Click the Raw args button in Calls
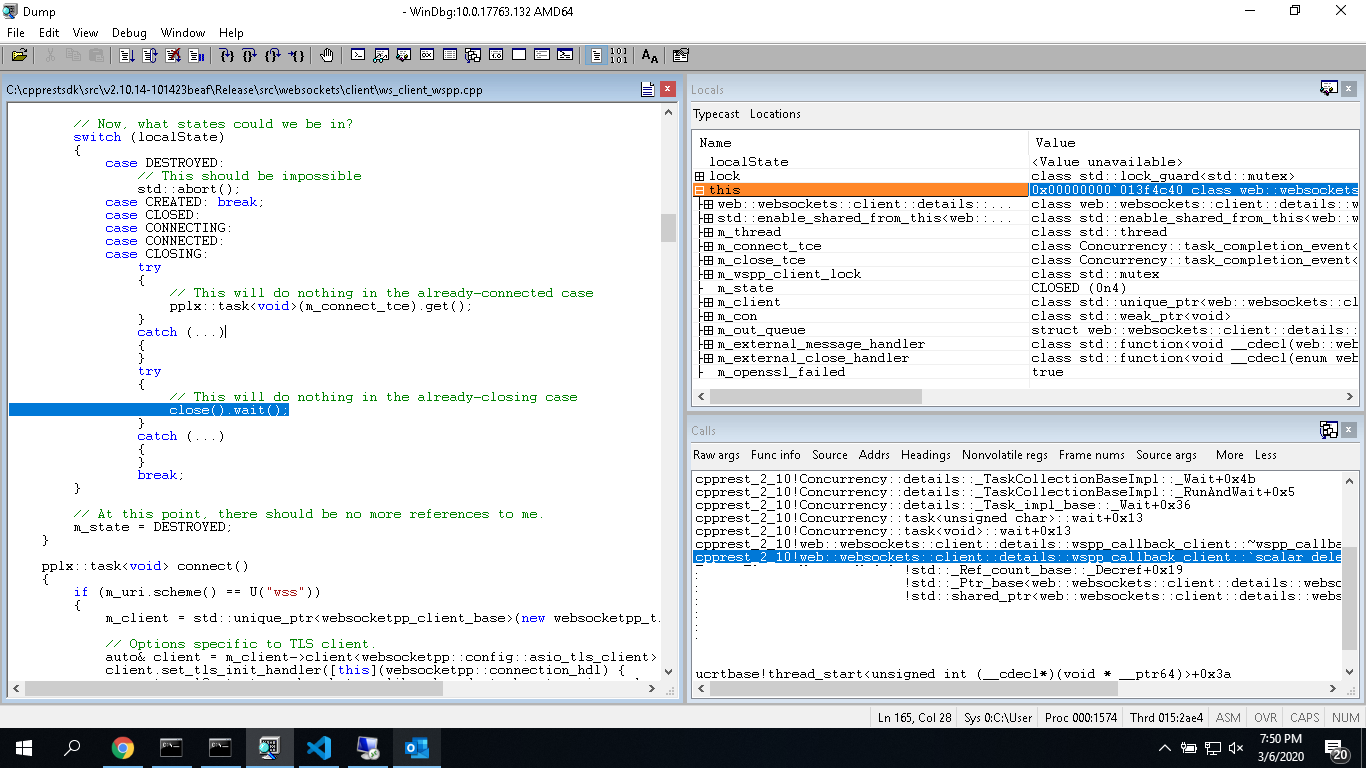The width and height of the screenshot is (1366, 768). pyautogui.click(x=716, y=455)
